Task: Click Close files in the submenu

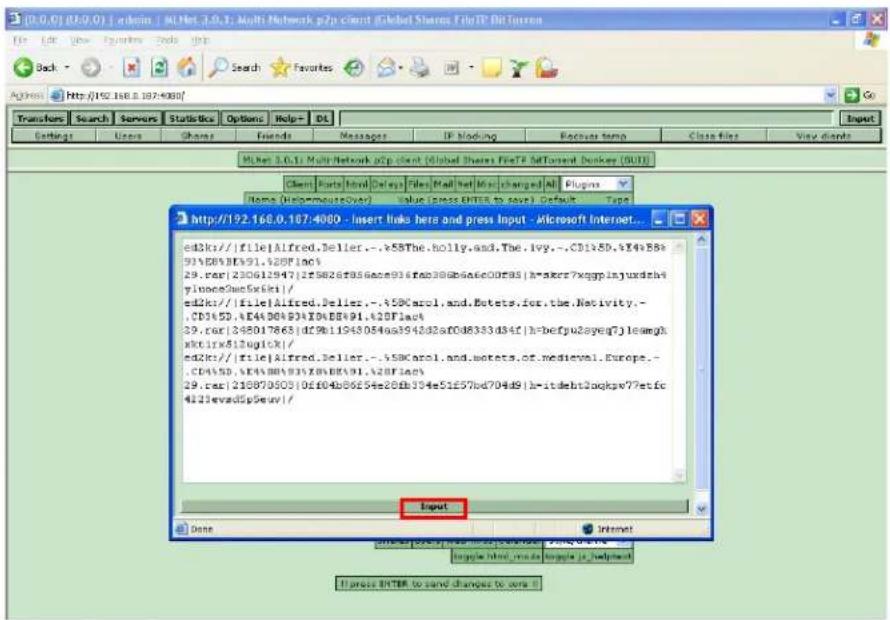Action: (713, 136)
